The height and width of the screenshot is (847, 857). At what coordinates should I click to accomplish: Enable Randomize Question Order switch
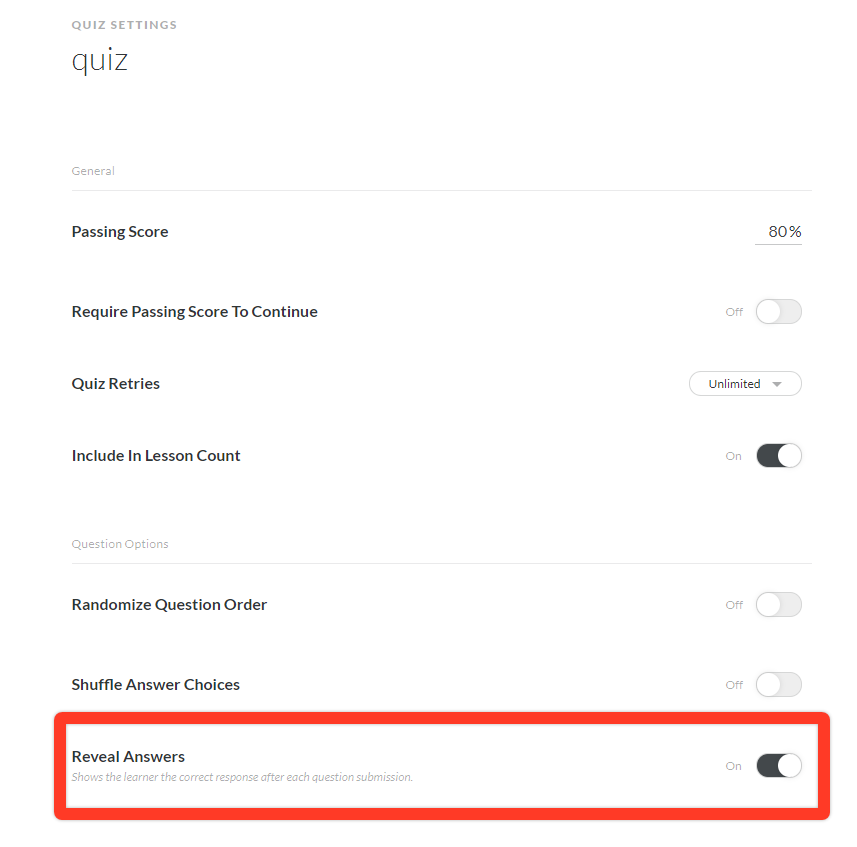(778, 605)
